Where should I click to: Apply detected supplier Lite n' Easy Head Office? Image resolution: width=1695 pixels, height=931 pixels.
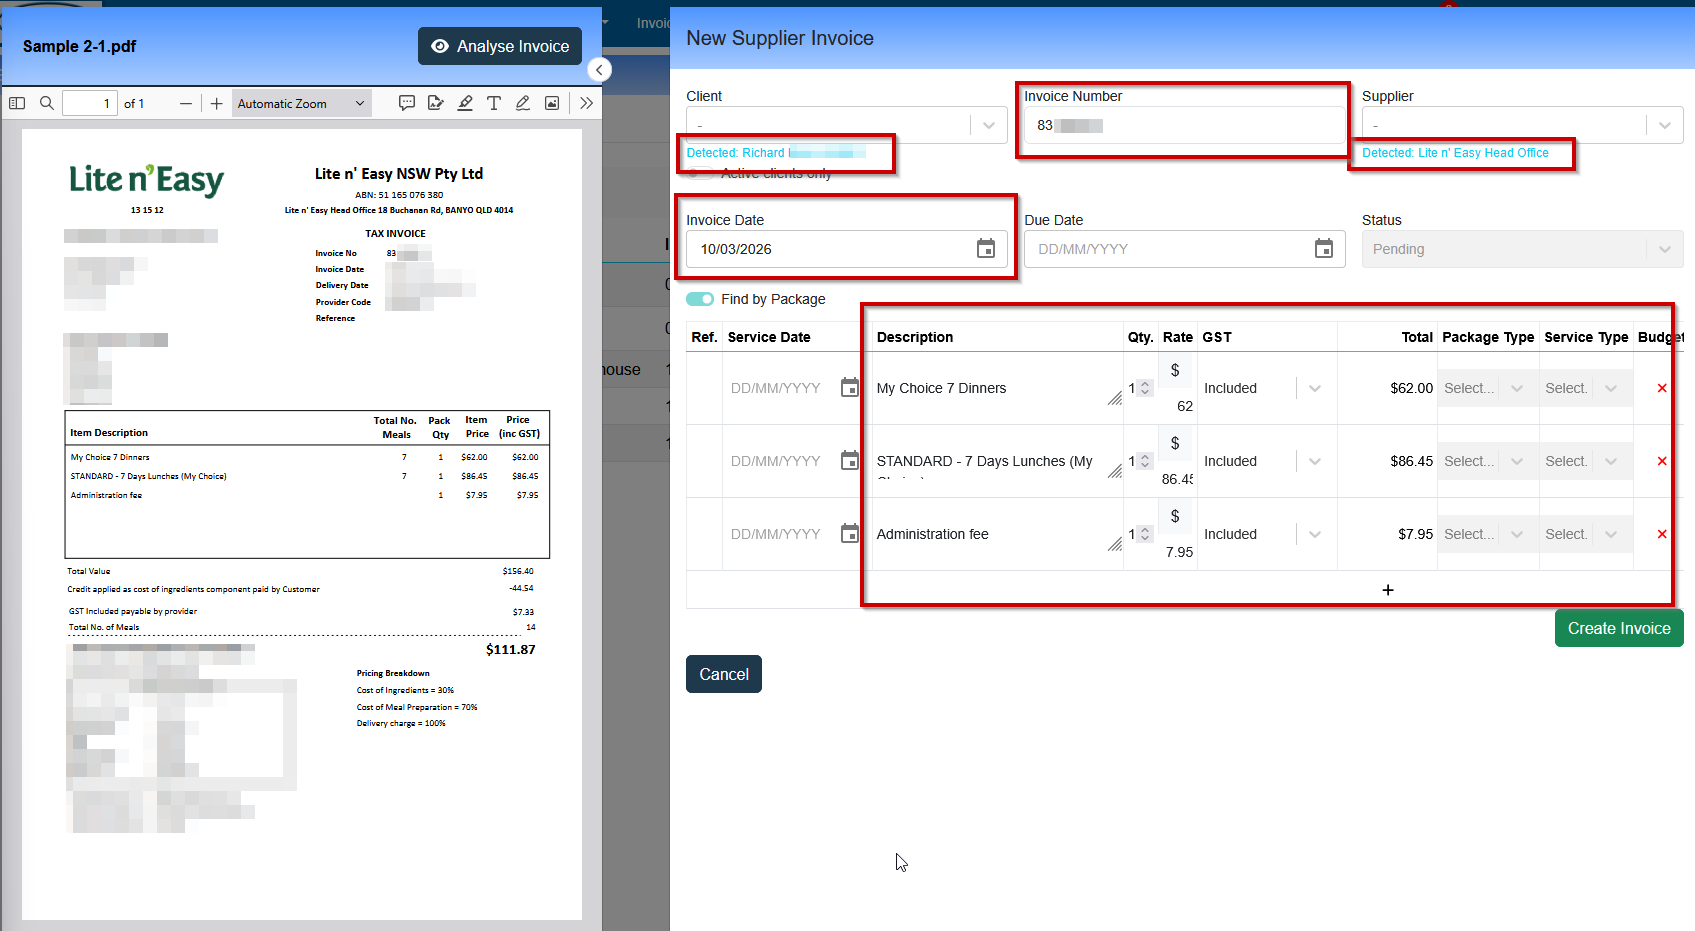pos(1455,153)
